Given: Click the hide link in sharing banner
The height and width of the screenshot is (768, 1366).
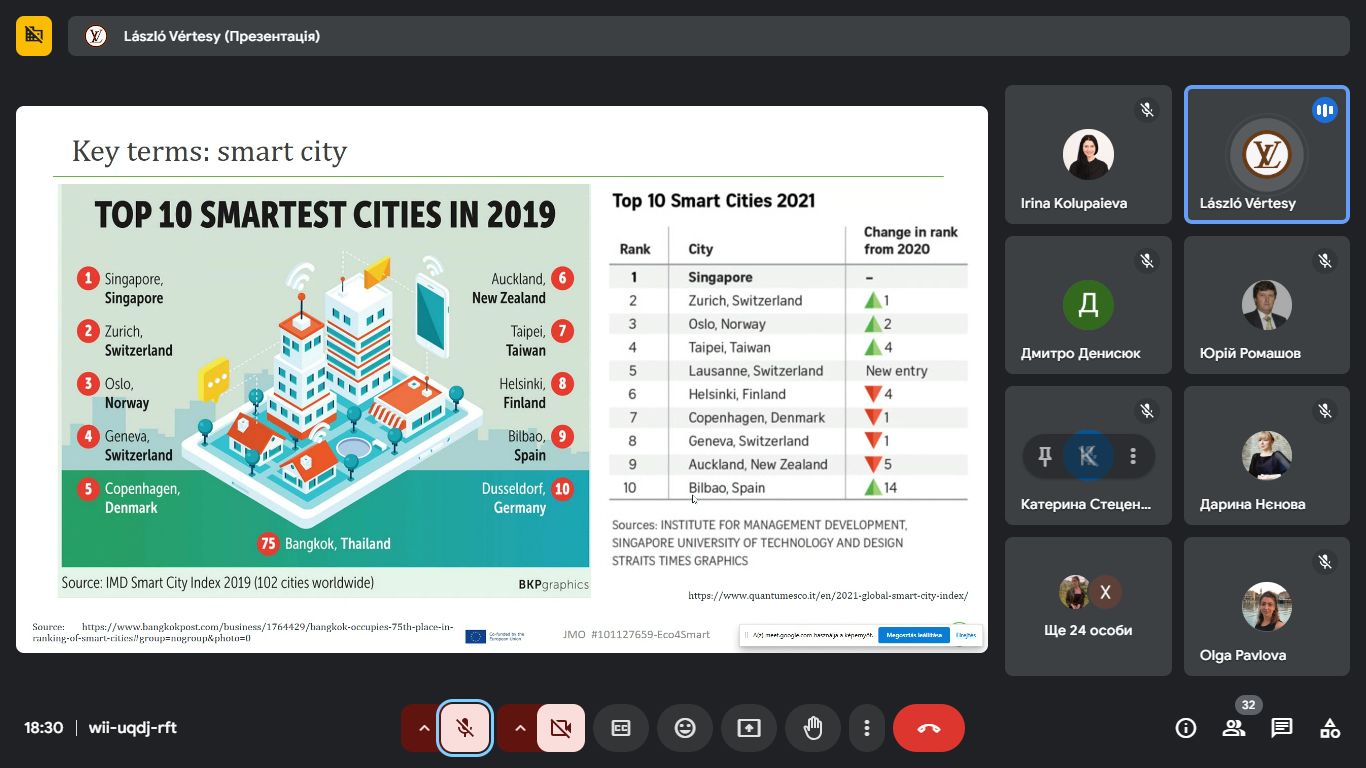Looking at the screenshot, I should (x=965, y=635).
